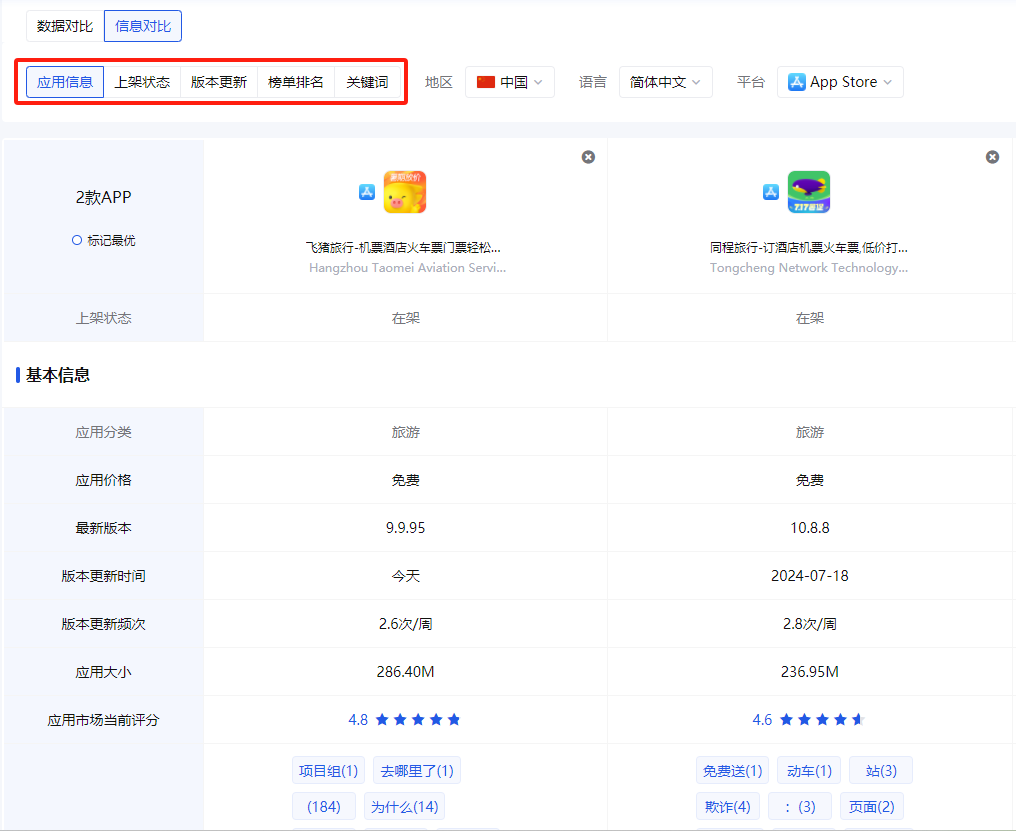Open the 地区 中国 dropdown
The width and height of the screenshot is (1016, 831).
click(x=510, y=82)
